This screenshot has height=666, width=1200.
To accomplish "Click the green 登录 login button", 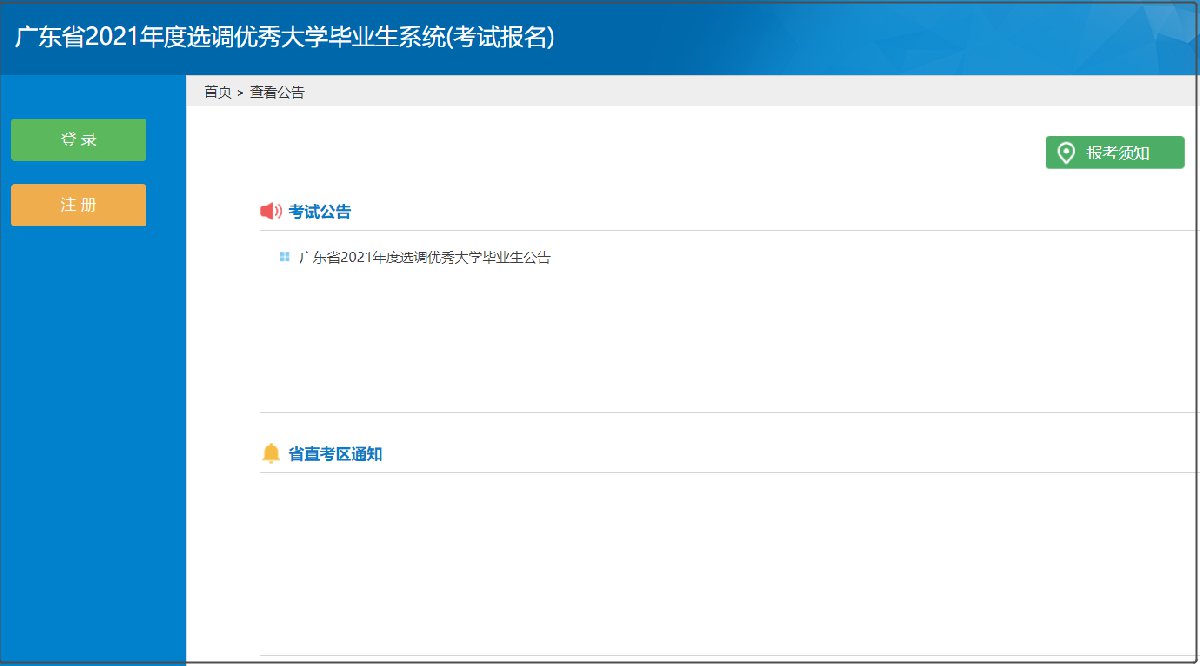I will pos(78,140).
